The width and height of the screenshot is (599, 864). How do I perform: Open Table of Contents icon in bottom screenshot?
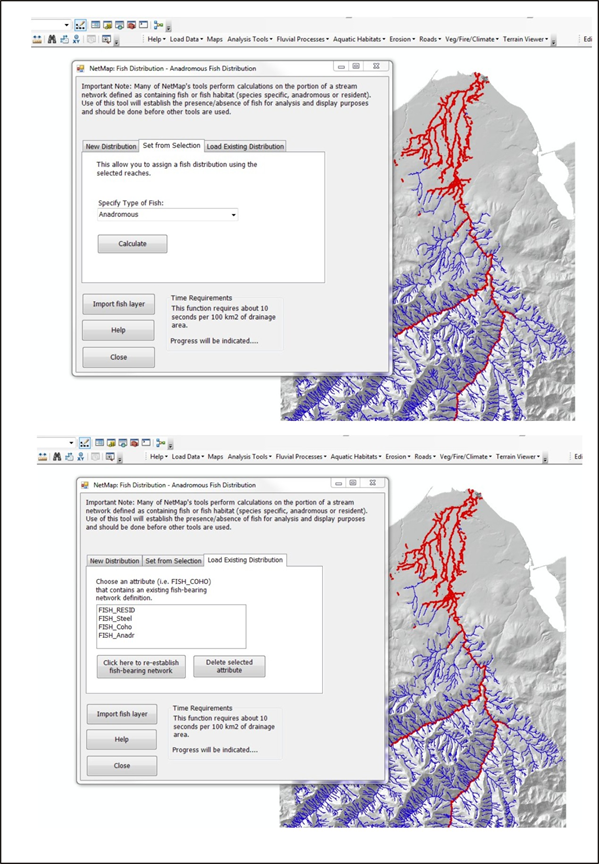99,442
